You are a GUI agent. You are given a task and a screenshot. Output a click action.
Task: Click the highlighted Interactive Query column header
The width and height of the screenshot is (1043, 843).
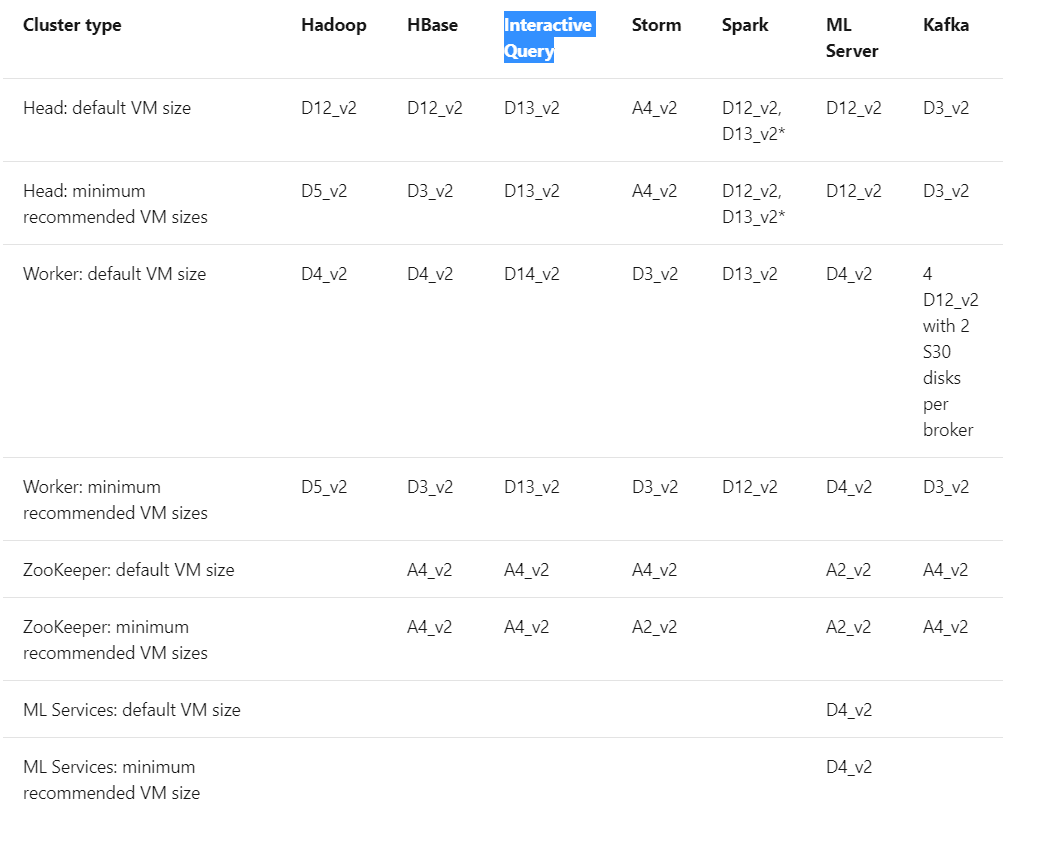coord(548,37)
